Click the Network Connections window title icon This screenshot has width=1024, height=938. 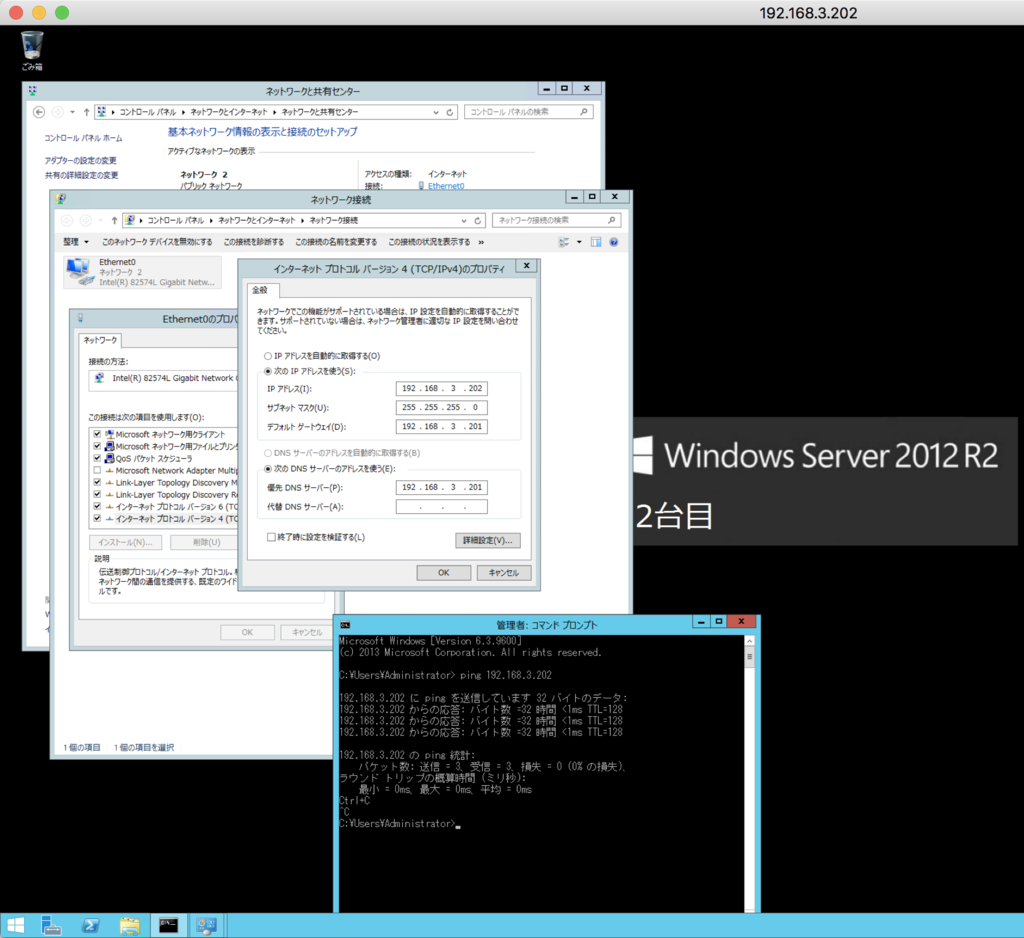[x=61, y=199]
